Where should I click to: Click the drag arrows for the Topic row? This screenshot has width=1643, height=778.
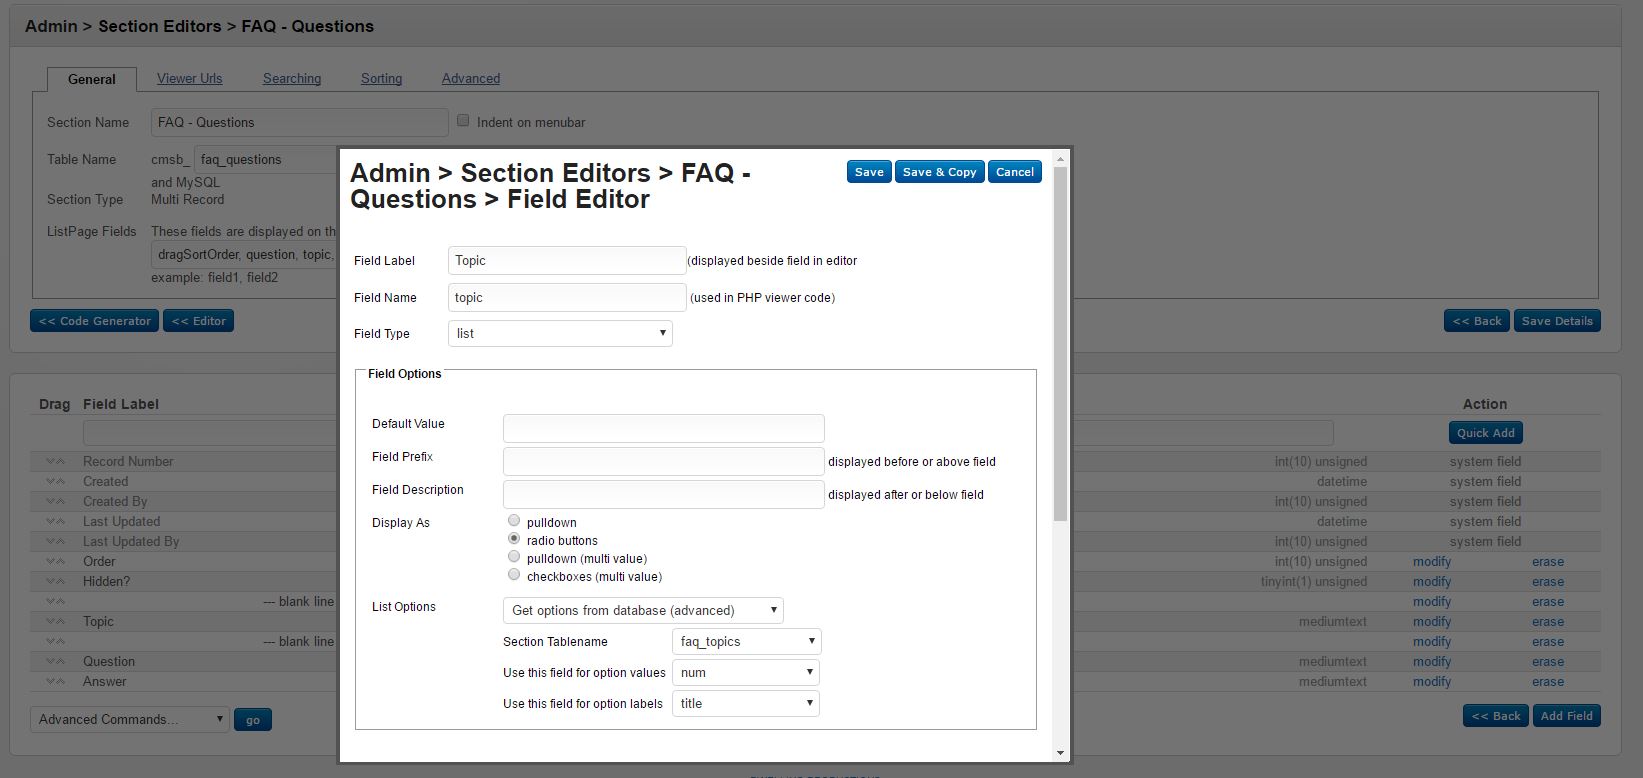click(55, 622)
